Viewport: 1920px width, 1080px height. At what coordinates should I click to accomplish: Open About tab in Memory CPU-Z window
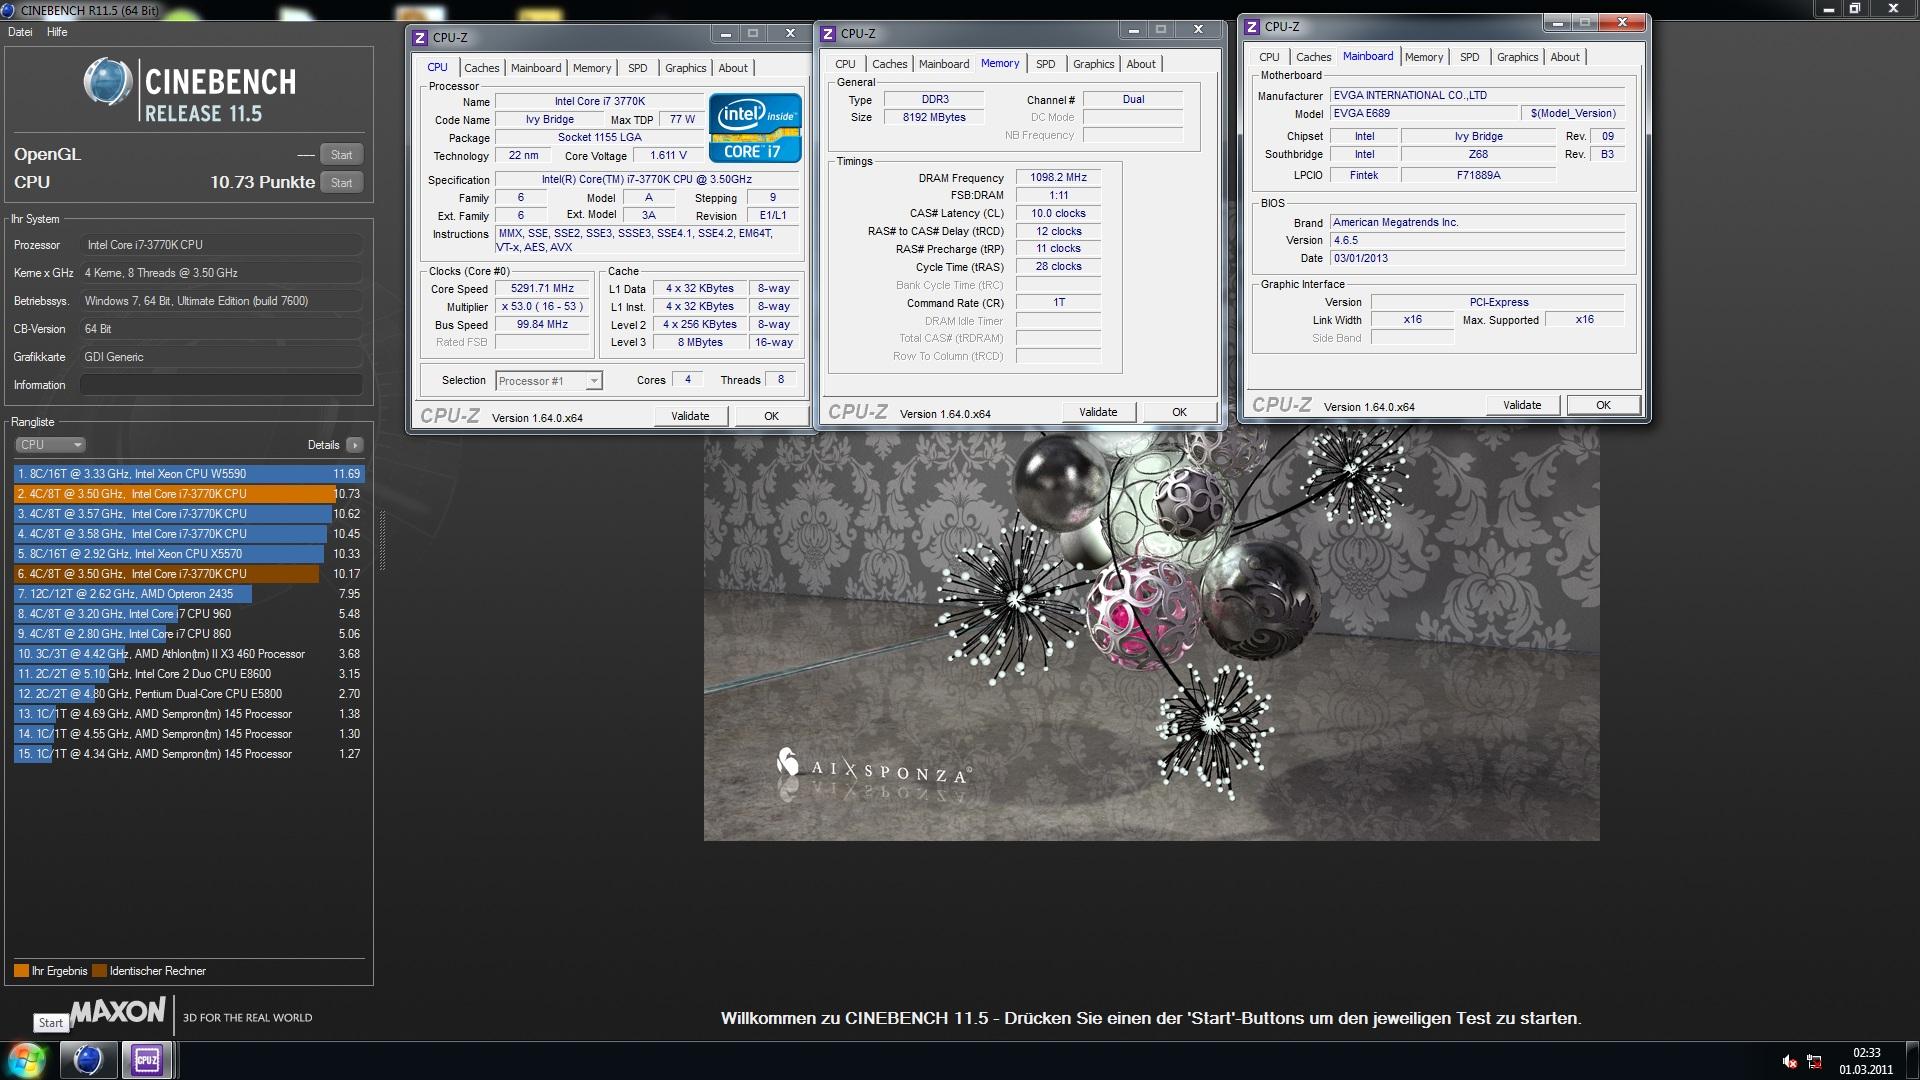click(x=1140, y=64)
